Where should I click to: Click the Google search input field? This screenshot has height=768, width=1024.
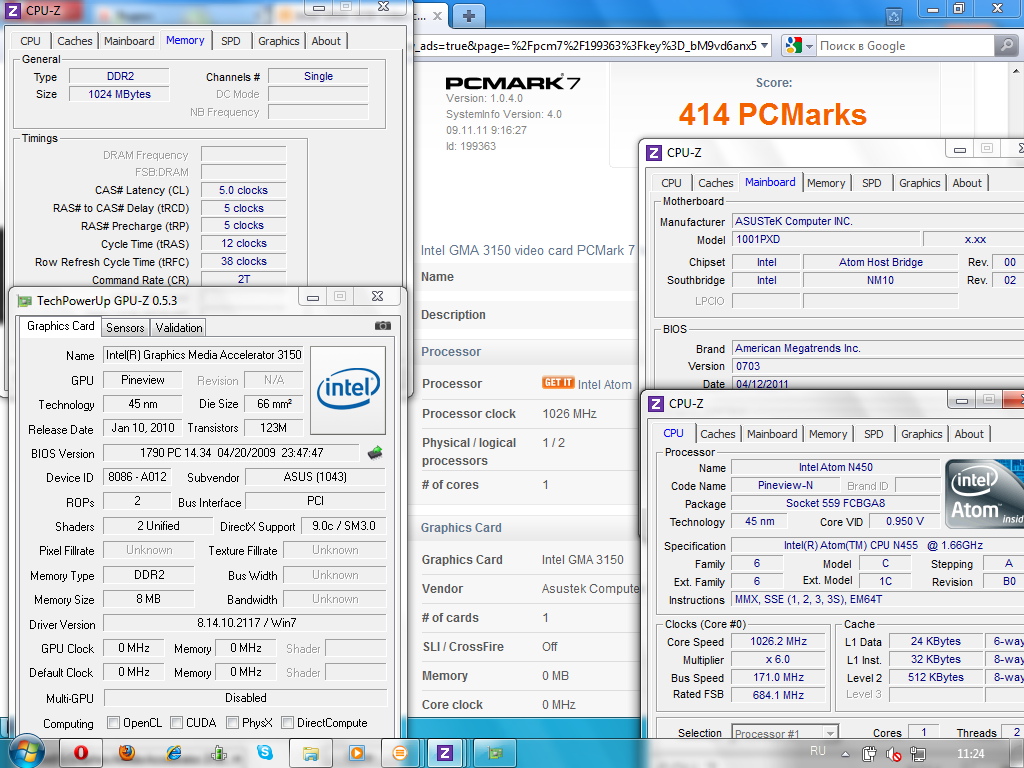pos(904,46)
